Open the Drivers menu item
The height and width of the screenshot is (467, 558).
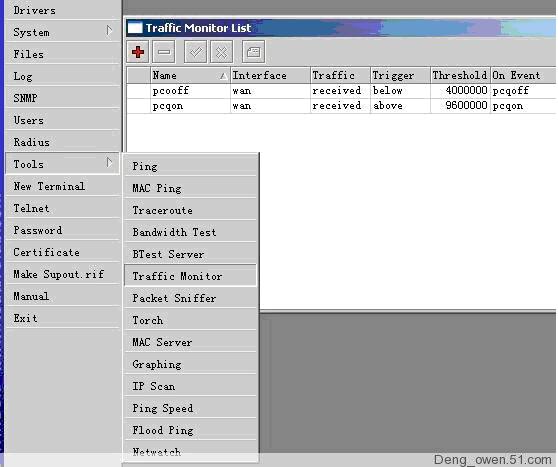click(x=63, y=10)
